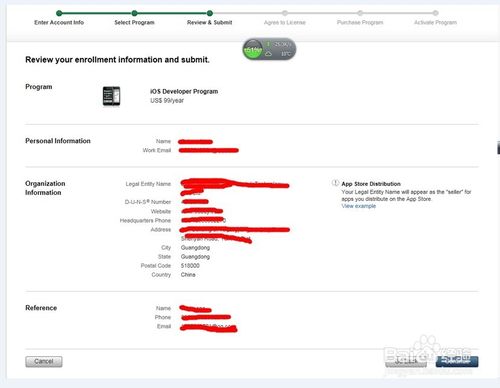Click the gray Go Back button

pyautogui.click(x=406, y=361)
